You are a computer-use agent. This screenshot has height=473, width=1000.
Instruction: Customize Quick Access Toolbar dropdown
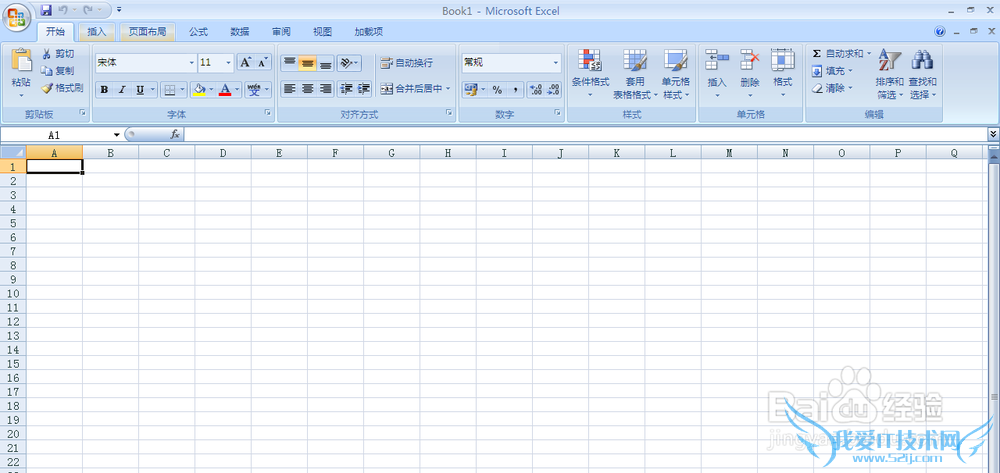(119, 10)
